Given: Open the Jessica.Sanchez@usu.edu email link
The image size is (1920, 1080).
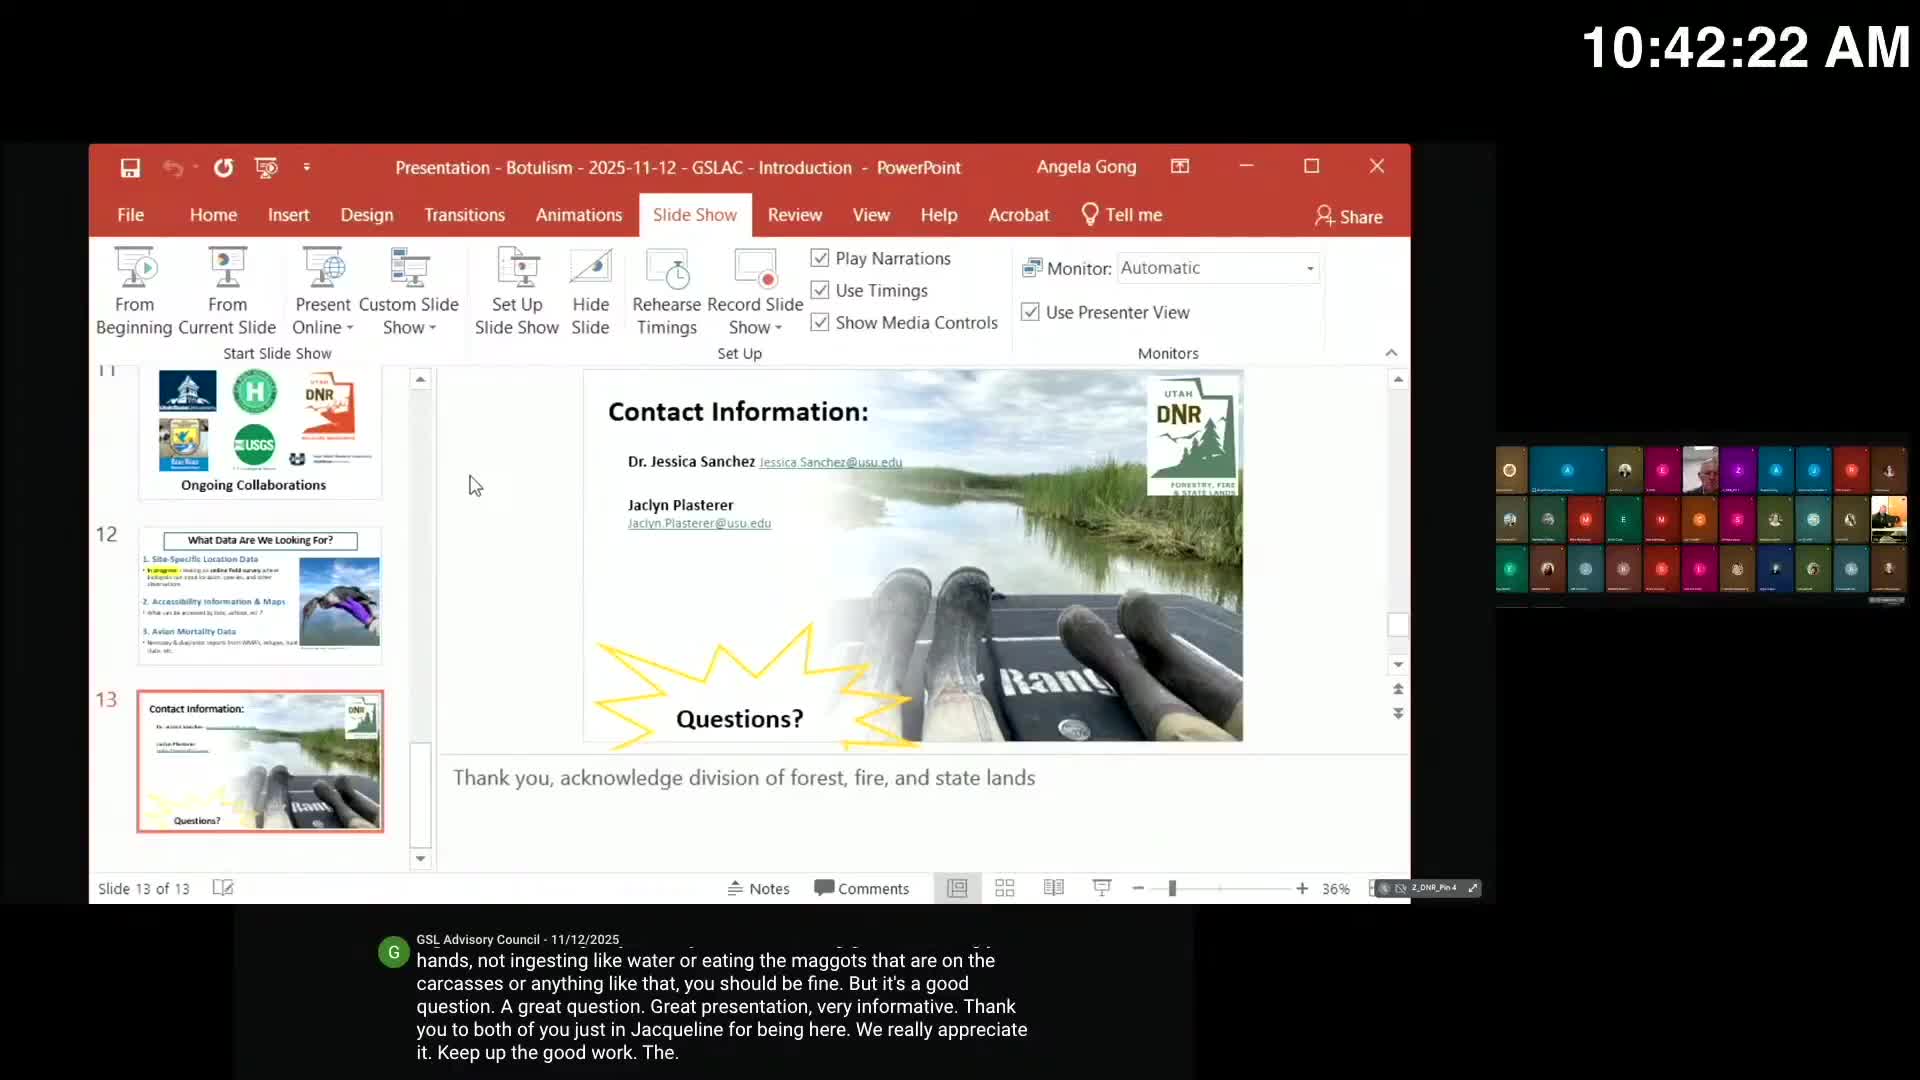Looking at the screenshot, I should coord(830,463).
